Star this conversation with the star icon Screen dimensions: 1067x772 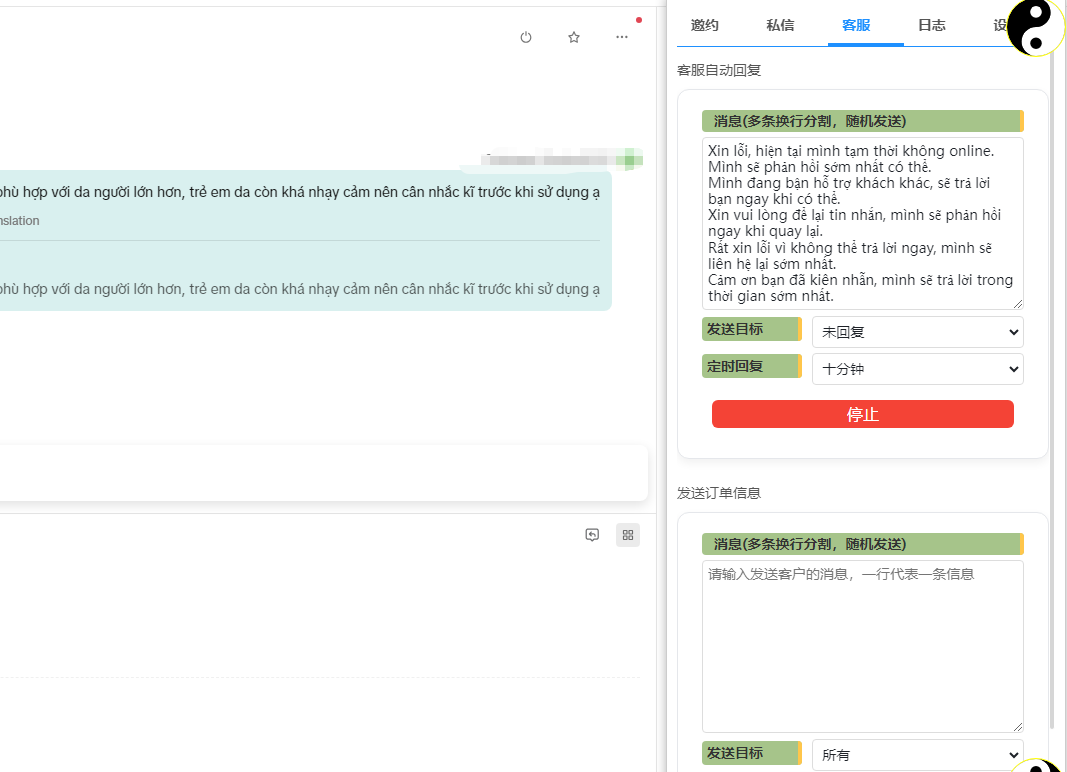[x=574, y=37]
